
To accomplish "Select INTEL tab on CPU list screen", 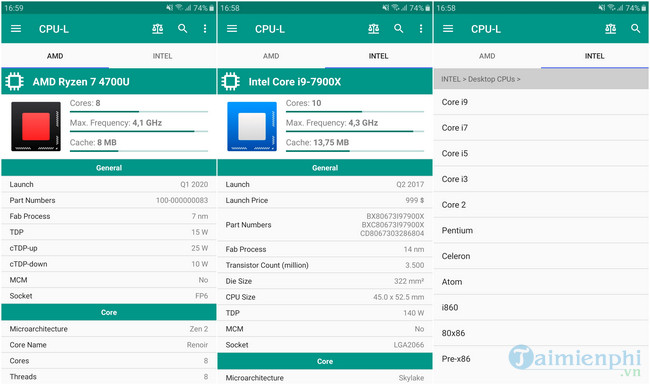I will [594, 56].
